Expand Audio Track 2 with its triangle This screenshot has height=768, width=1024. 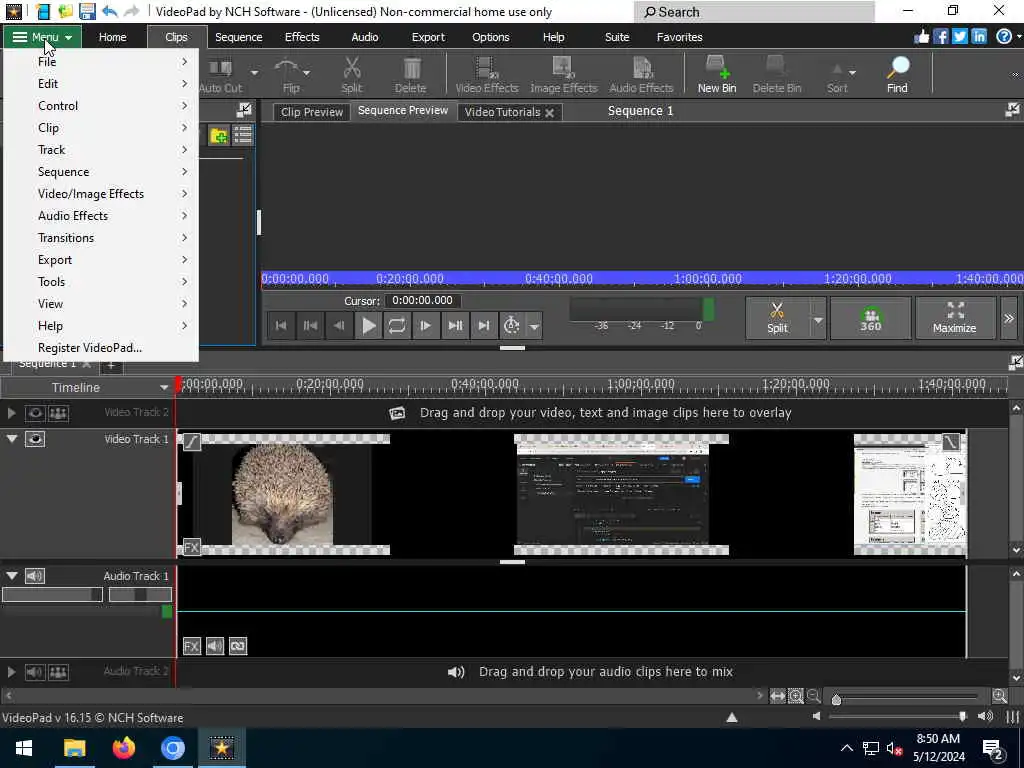pyautogui.click(x=12, y=671)
